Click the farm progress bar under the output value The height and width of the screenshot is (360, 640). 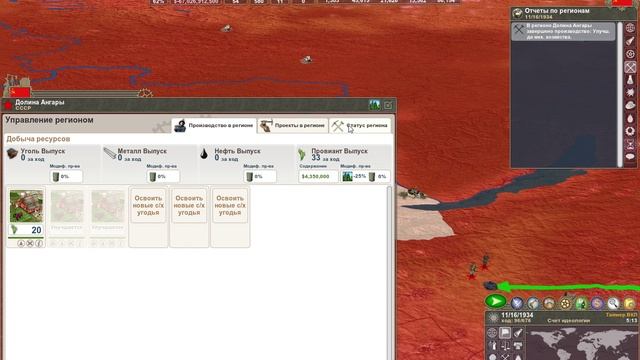coord(26,238)
